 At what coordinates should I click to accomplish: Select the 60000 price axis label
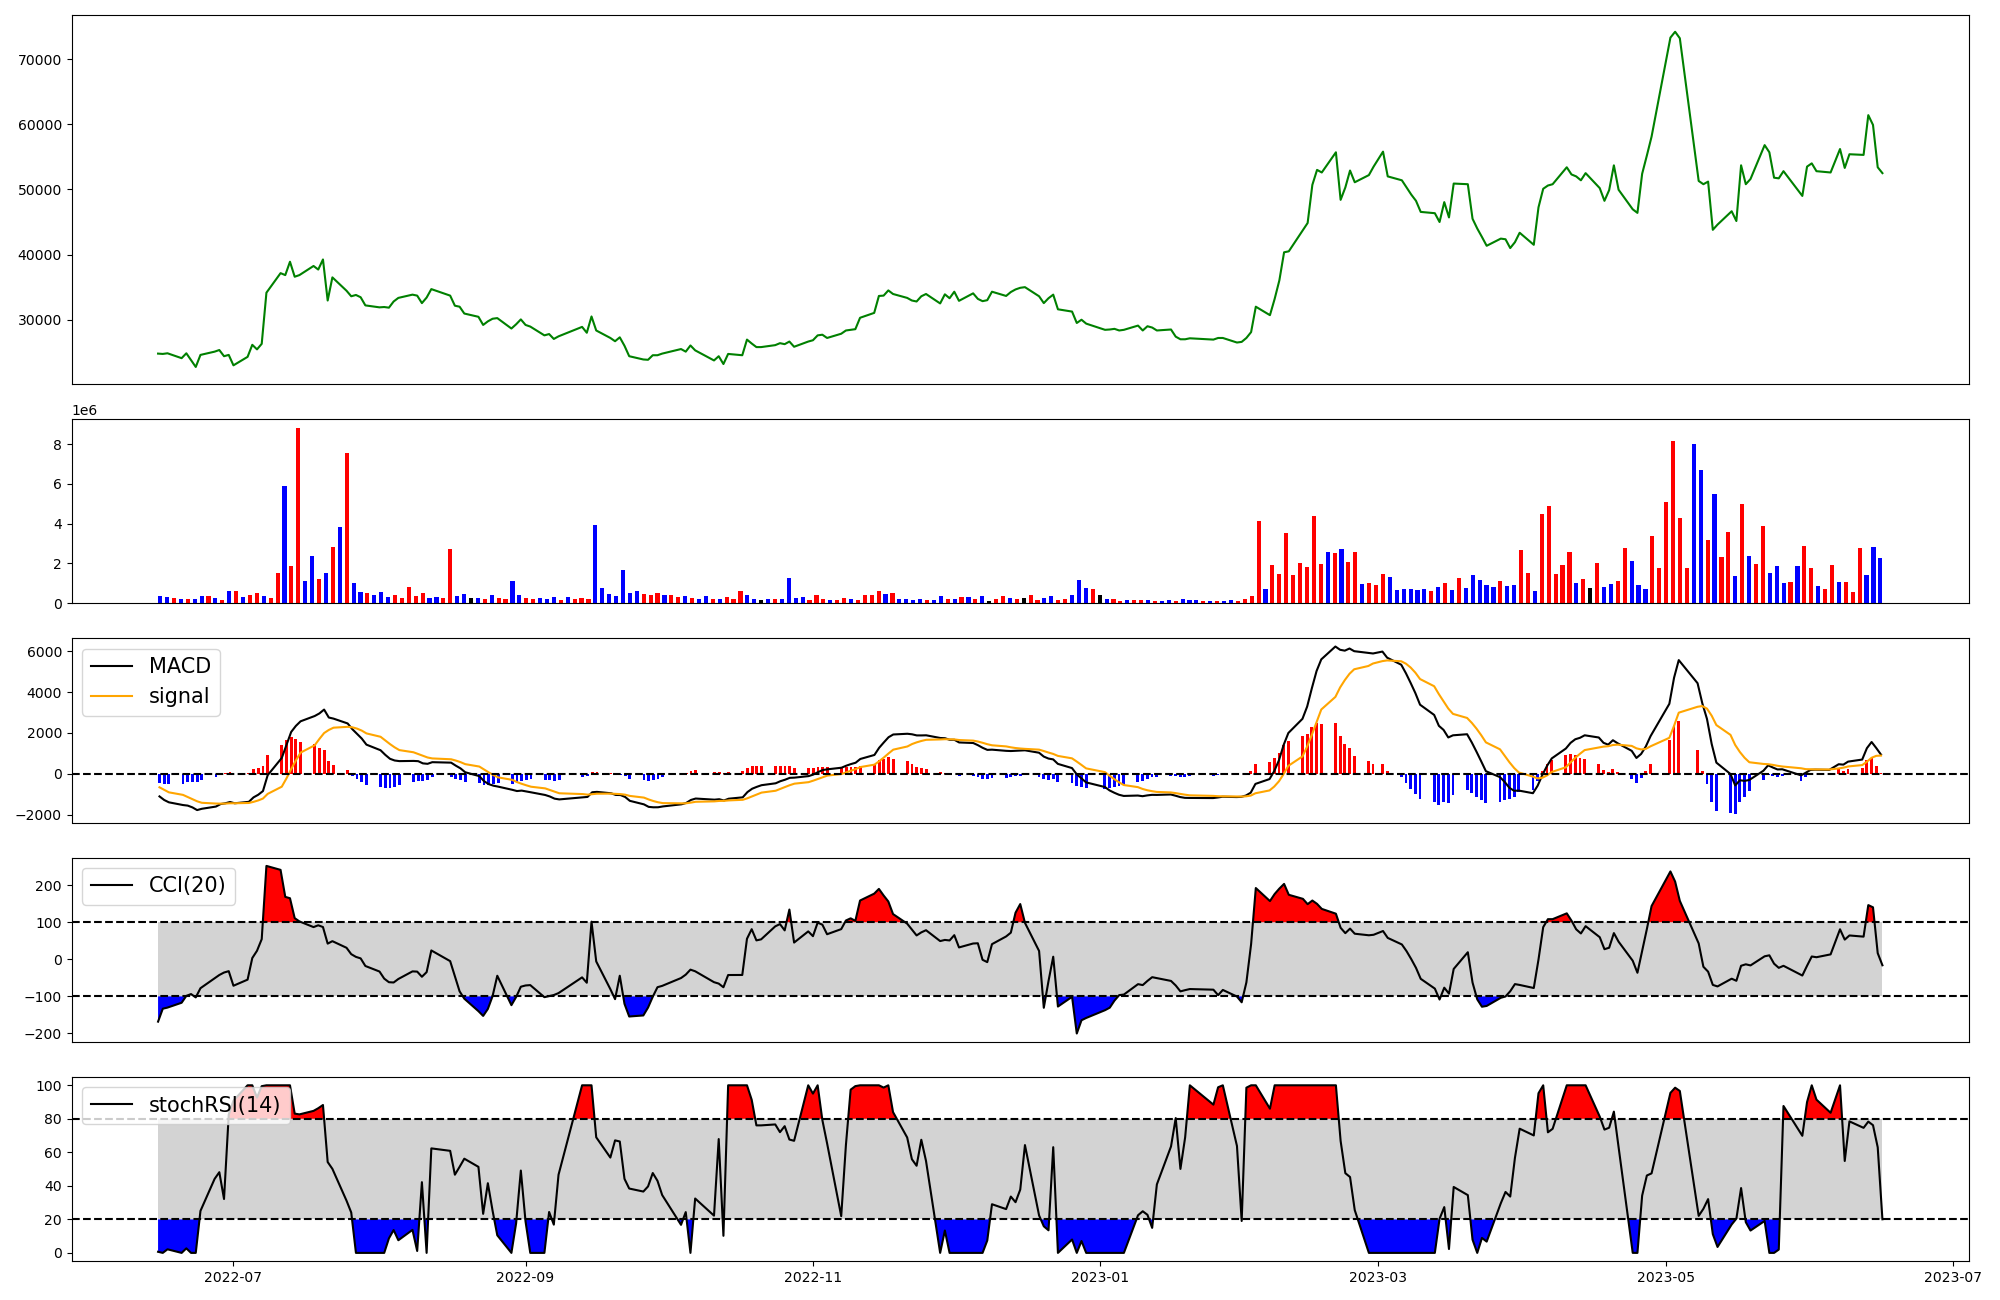(x=40, y=125)
